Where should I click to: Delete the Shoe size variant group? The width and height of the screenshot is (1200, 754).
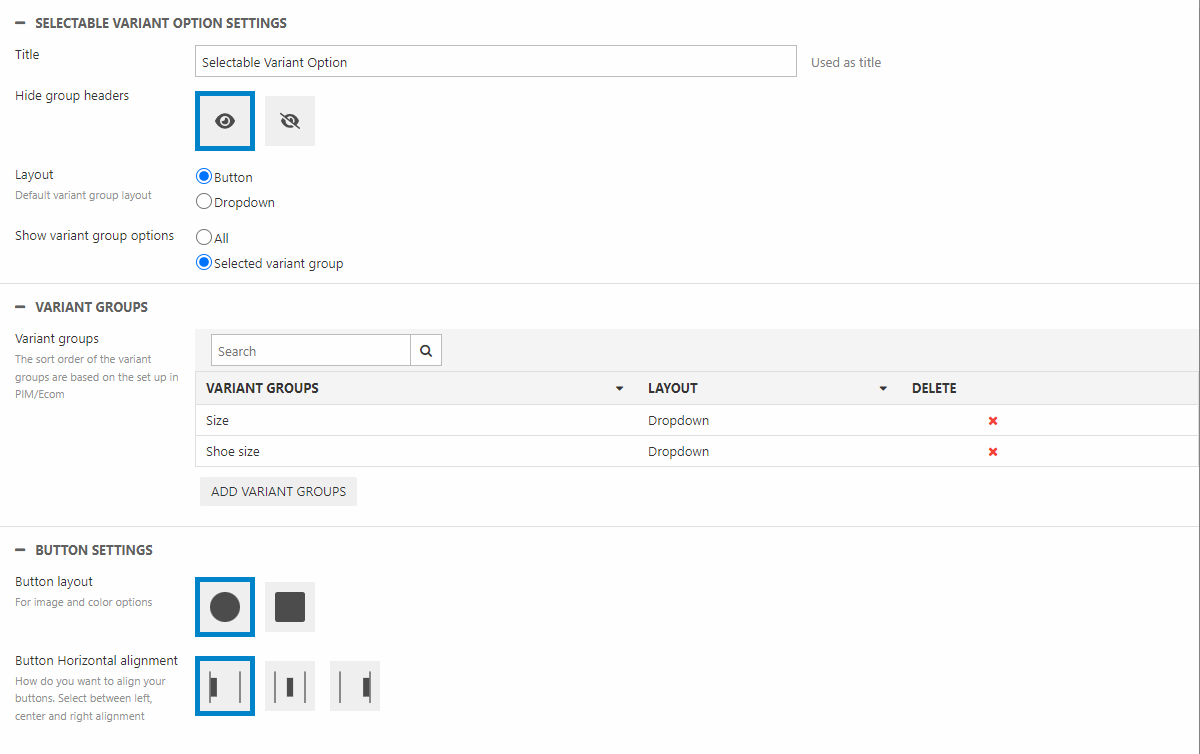tap(993, 452)
